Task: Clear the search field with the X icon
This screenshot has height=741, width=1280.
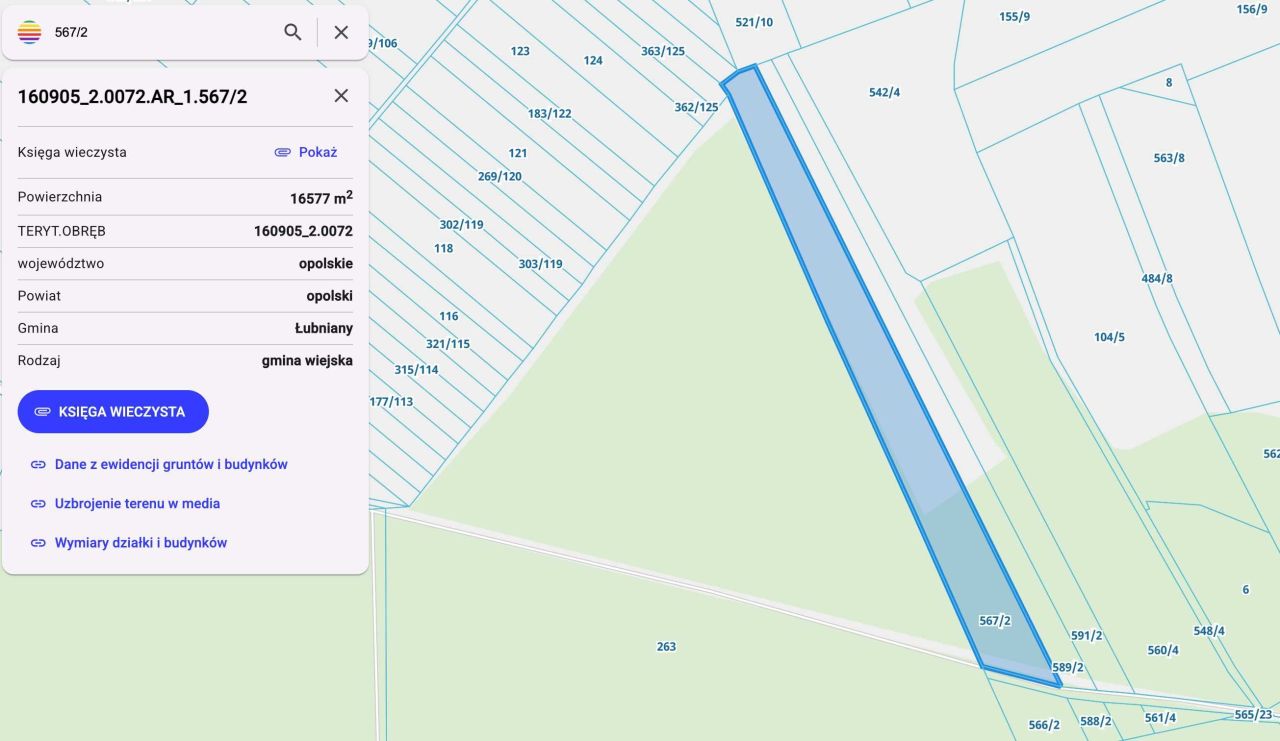Action: pyautogui.click(x=341, y=32)
